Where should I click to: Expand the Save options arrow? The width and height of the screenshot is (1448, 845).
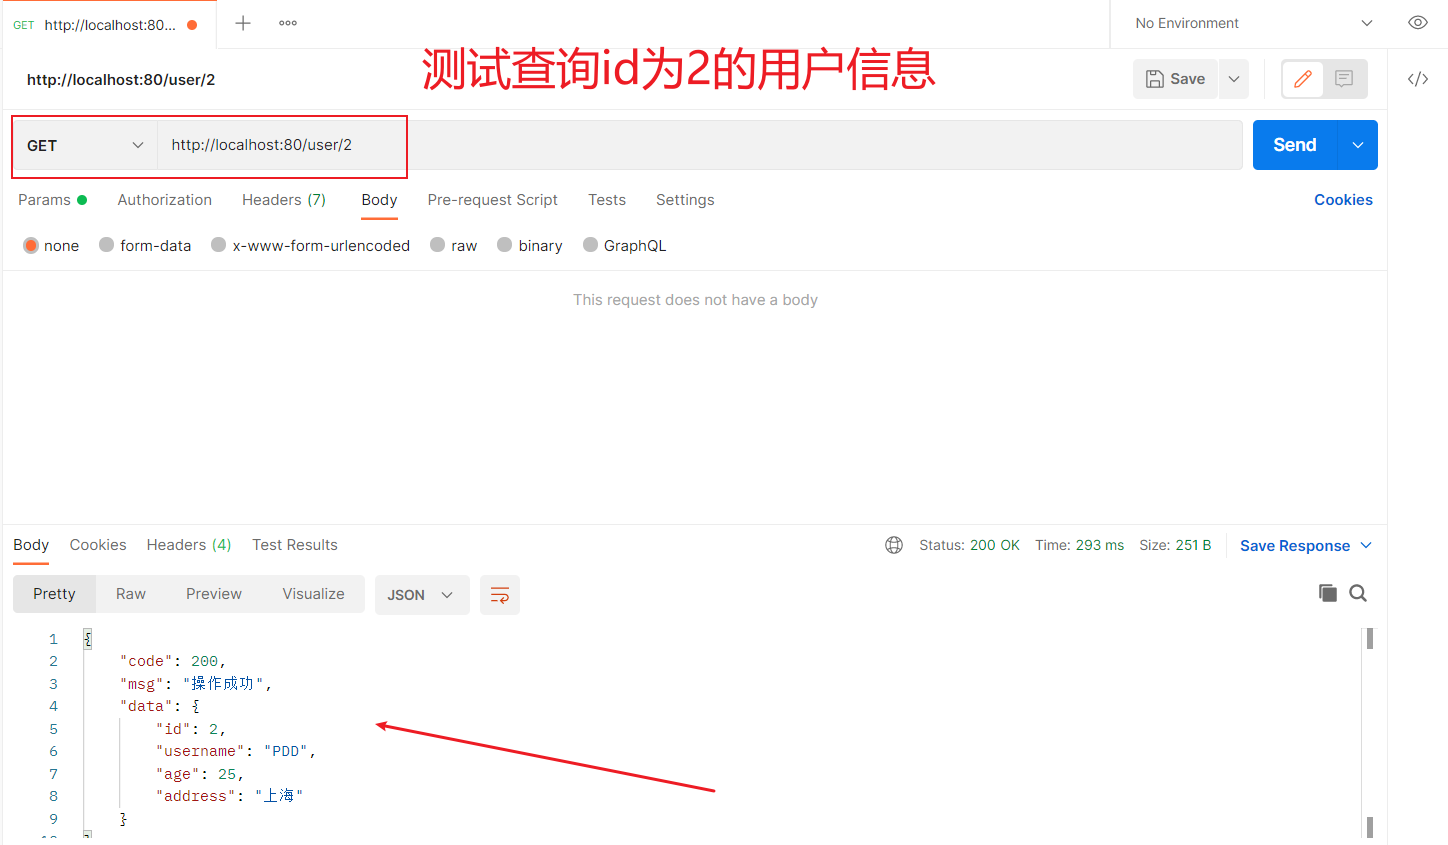pyautogui.click(x=1234, y=79)
